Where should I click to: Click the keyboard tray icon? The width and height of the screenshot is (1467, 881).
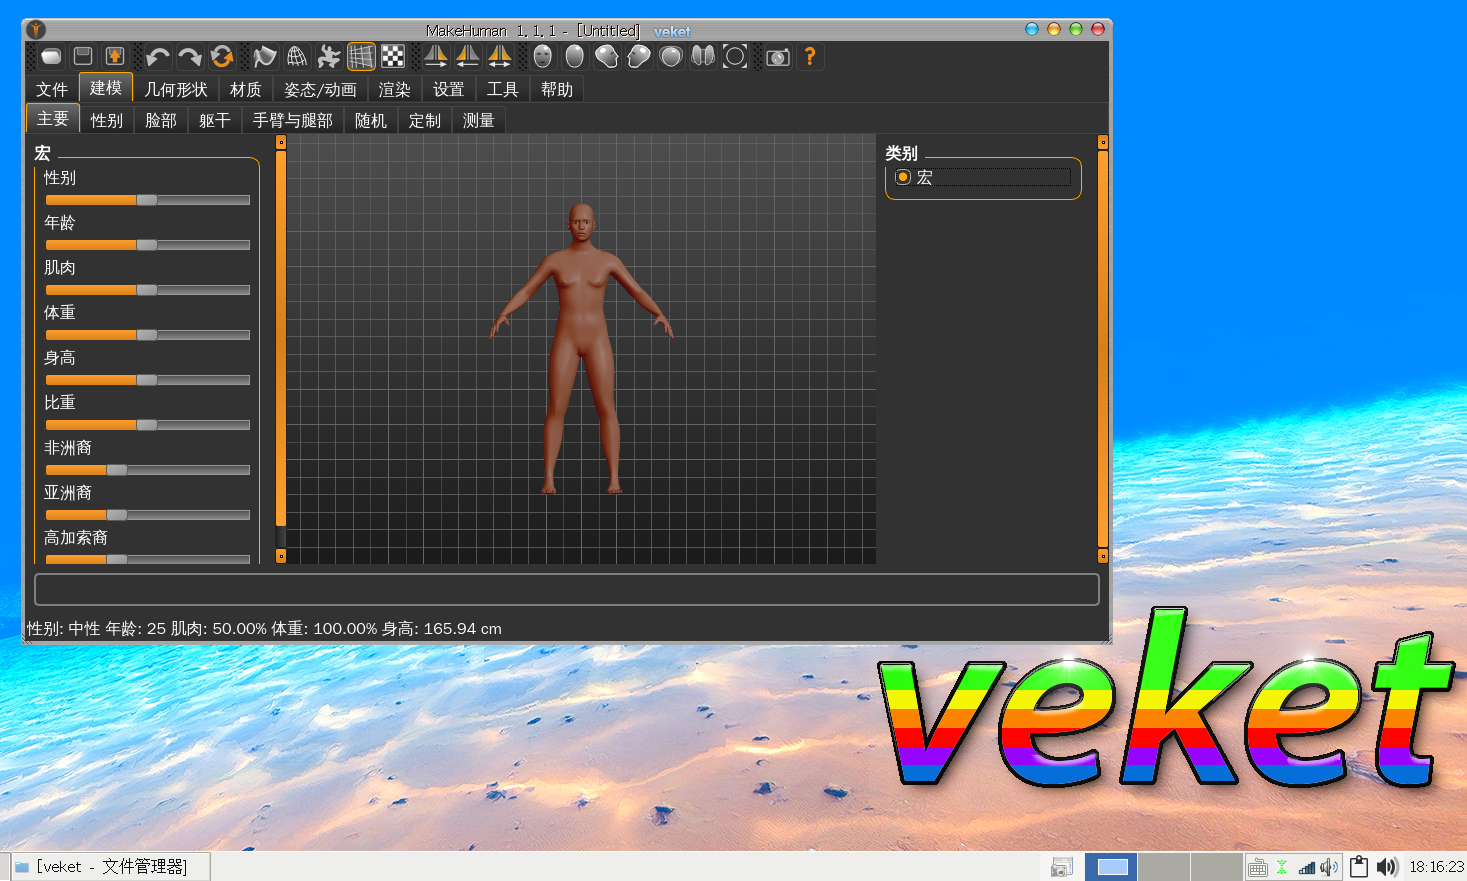click(x=1258, y=868)
